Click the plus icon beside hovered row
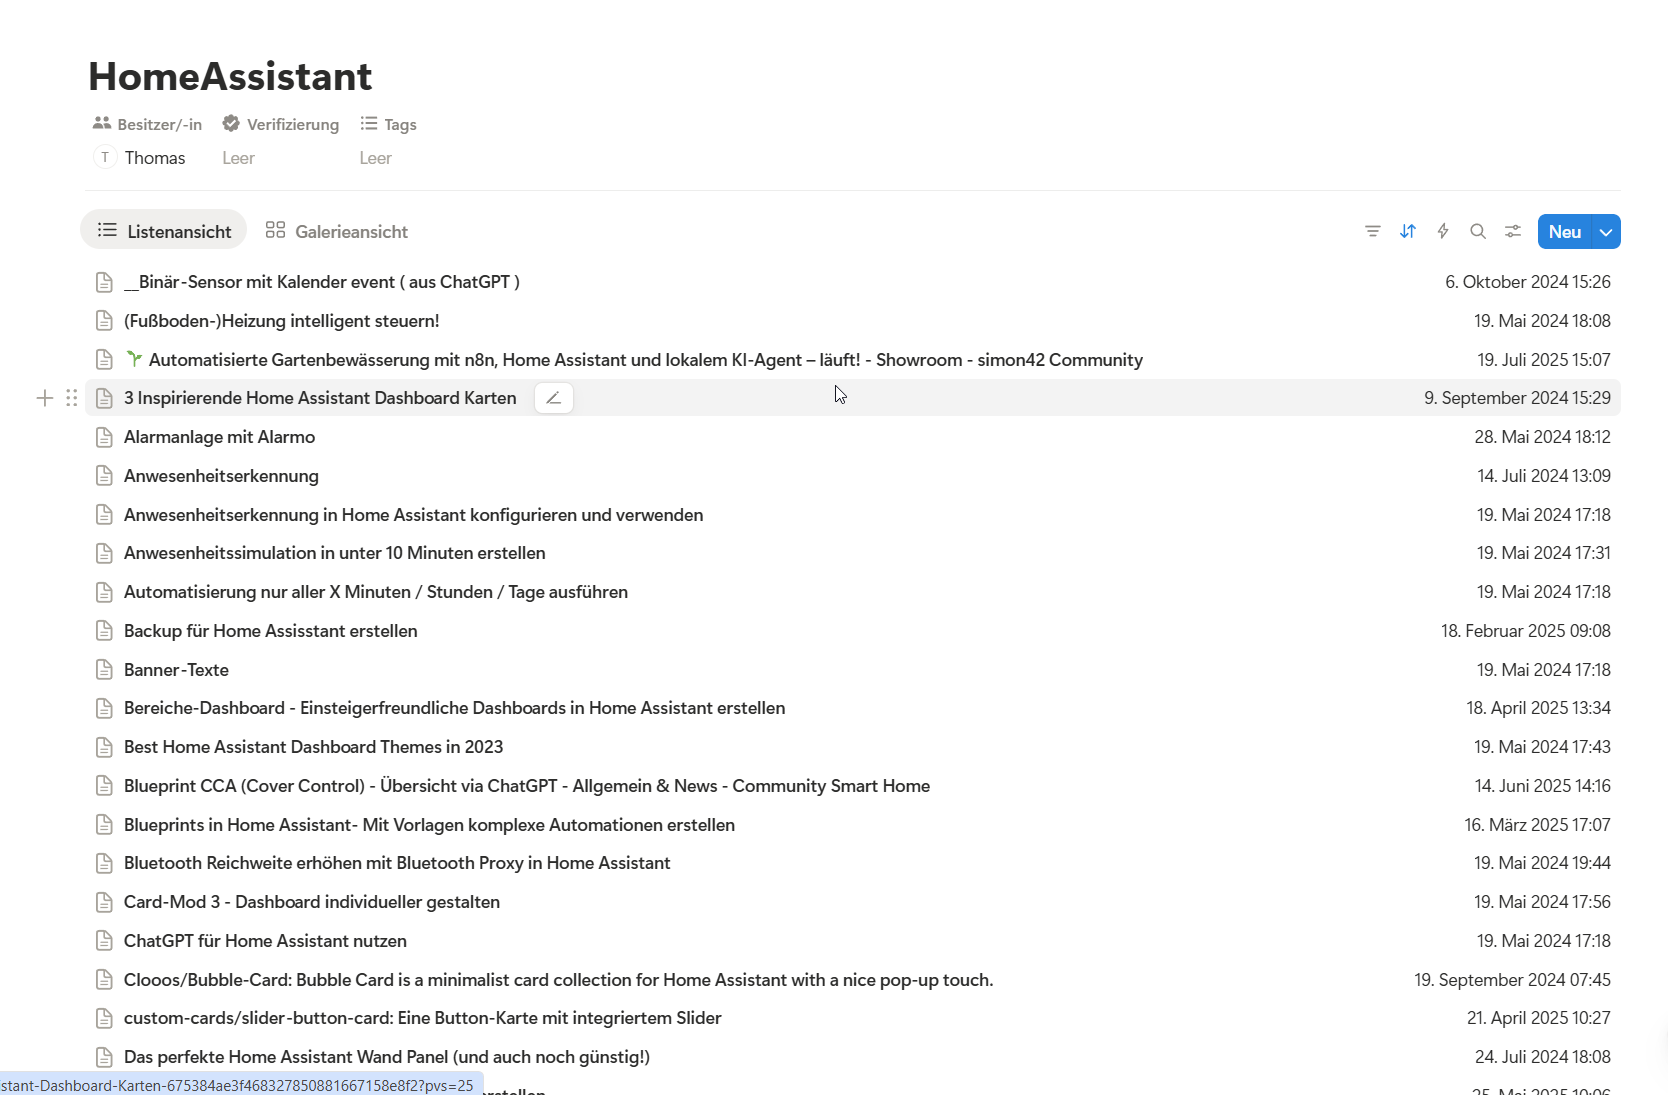1668x1095 pixels. coord(45,398)
